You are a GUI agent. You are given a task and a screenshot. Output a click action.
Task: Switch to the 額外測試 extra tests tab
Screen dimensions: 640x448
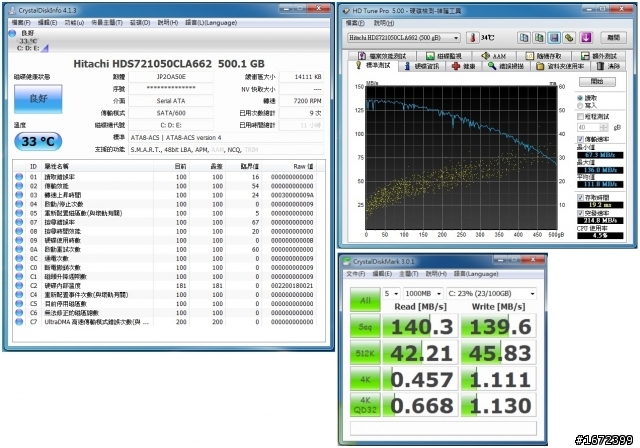(x=599, y=56)
